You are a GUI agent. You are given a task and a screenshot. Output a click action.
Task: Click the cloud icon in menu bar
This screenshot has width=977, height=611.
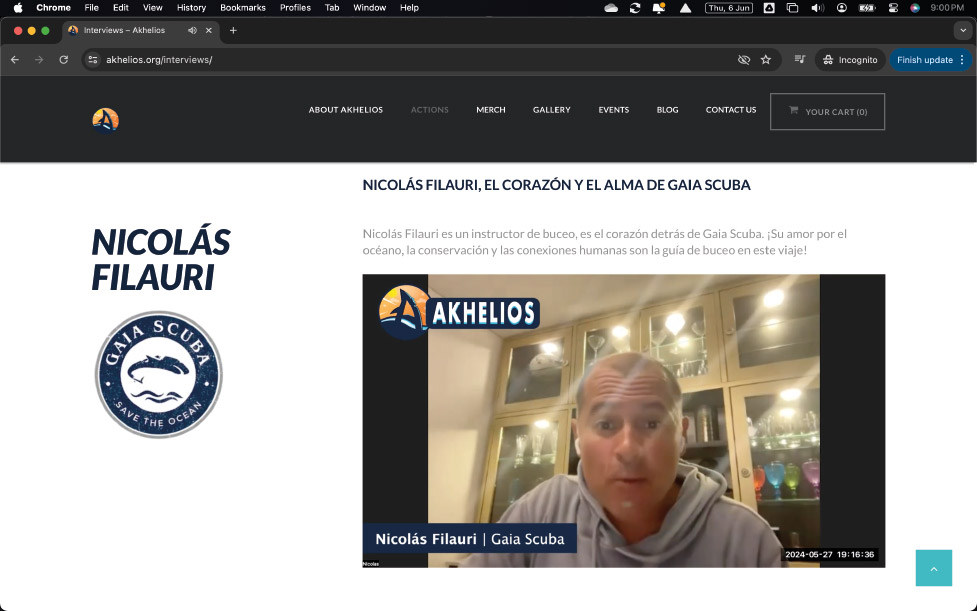click(611, 8)
